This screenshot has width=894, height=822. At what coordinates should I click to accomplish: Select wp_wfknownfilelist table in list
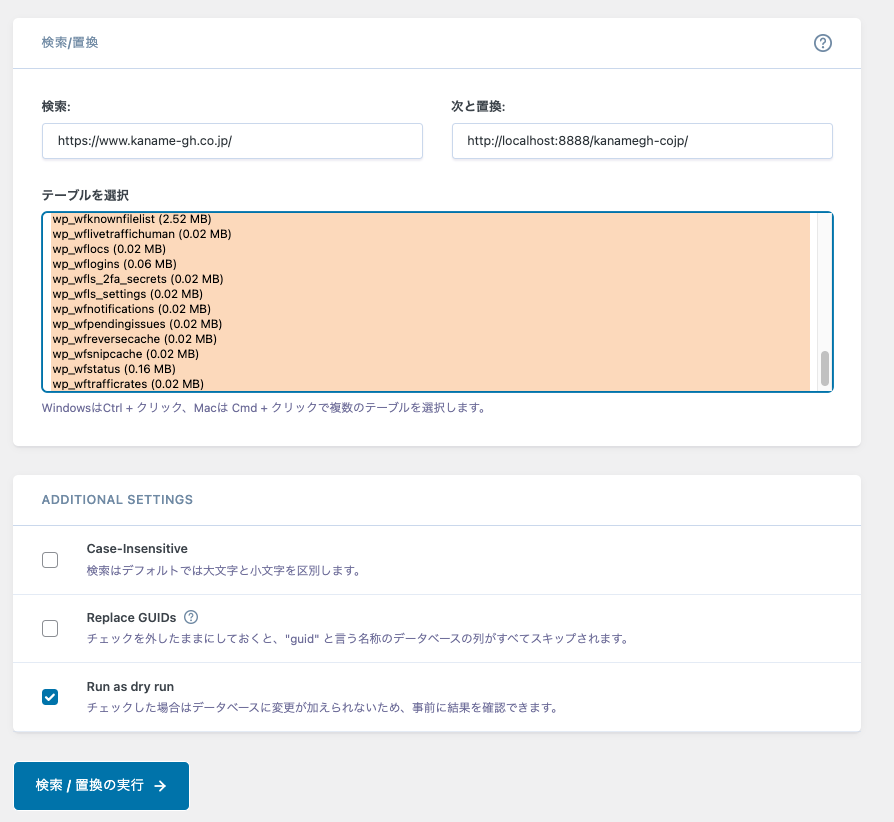pyautogui.click(x=132, y=219)
